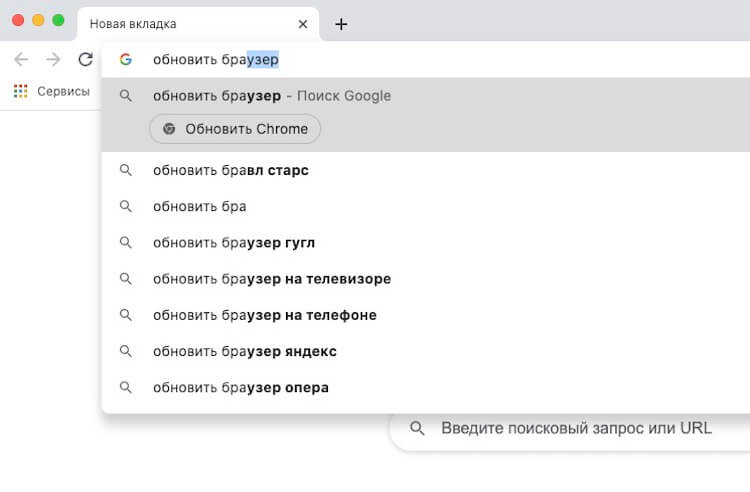This screenshot has width=750, height=492.
Task: Click the search icon beside обновить браузер гугл
Action: point(126,243)
